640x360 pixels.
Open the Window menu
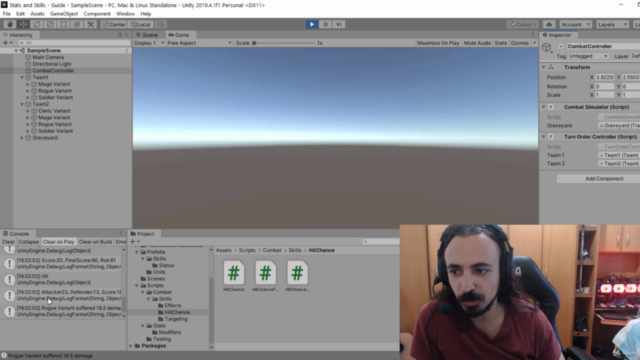[x=125, y=13]
